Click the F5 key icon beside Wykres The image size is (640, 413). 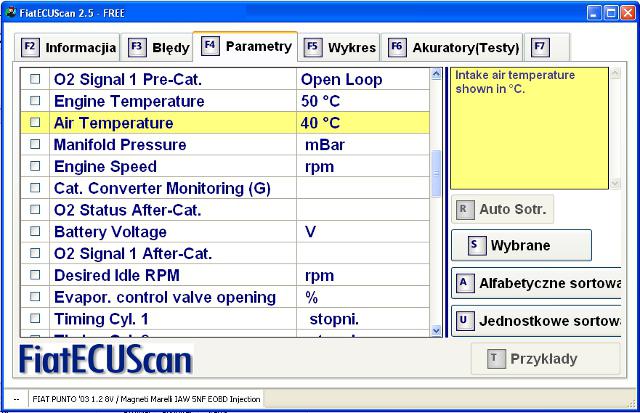click(x=313, y=47)
